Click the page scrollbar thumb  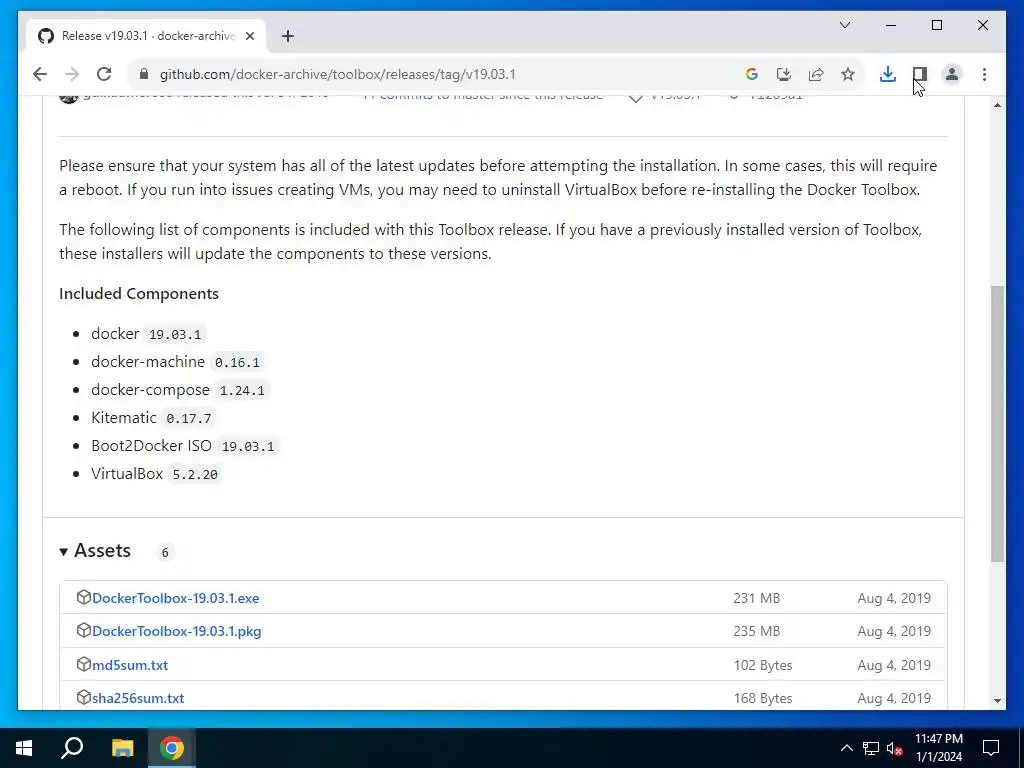997,423
